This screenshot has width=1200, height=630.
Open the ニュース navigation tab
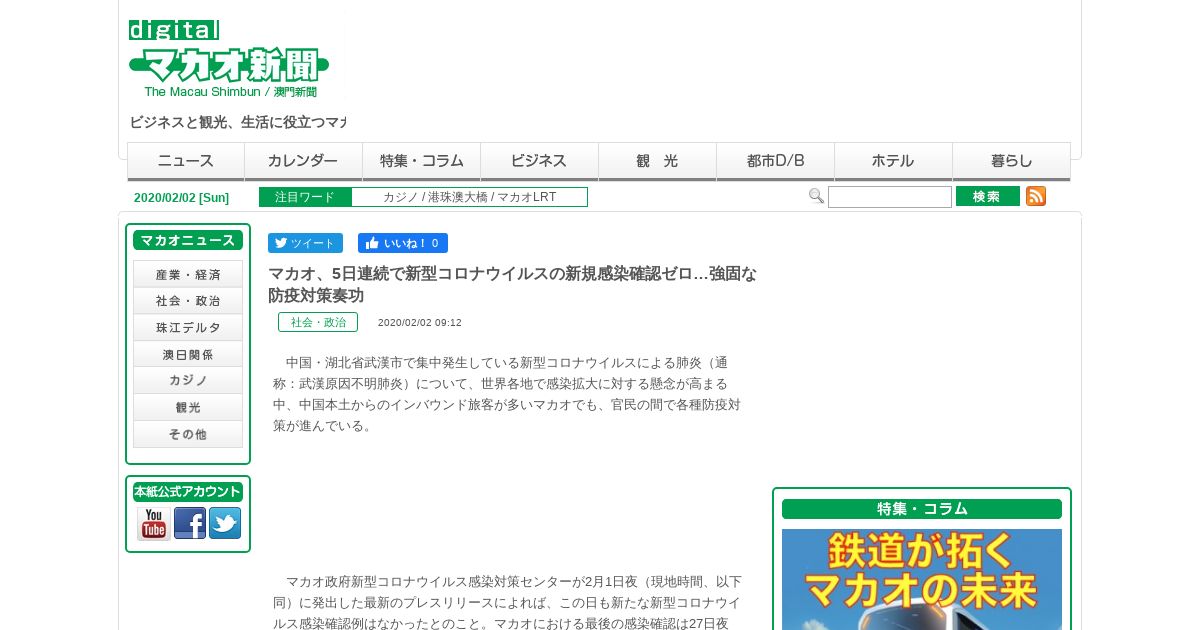point(186,161)
